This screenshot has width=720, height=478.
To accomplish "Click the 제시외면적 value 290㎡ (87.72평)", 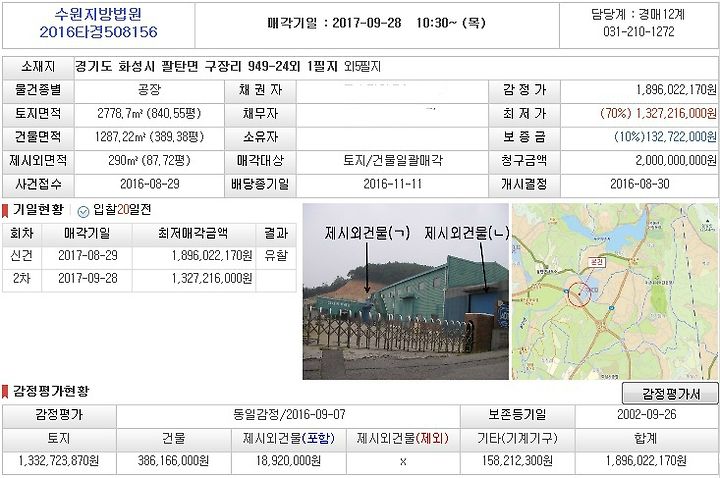I will [x=149, y=160].
